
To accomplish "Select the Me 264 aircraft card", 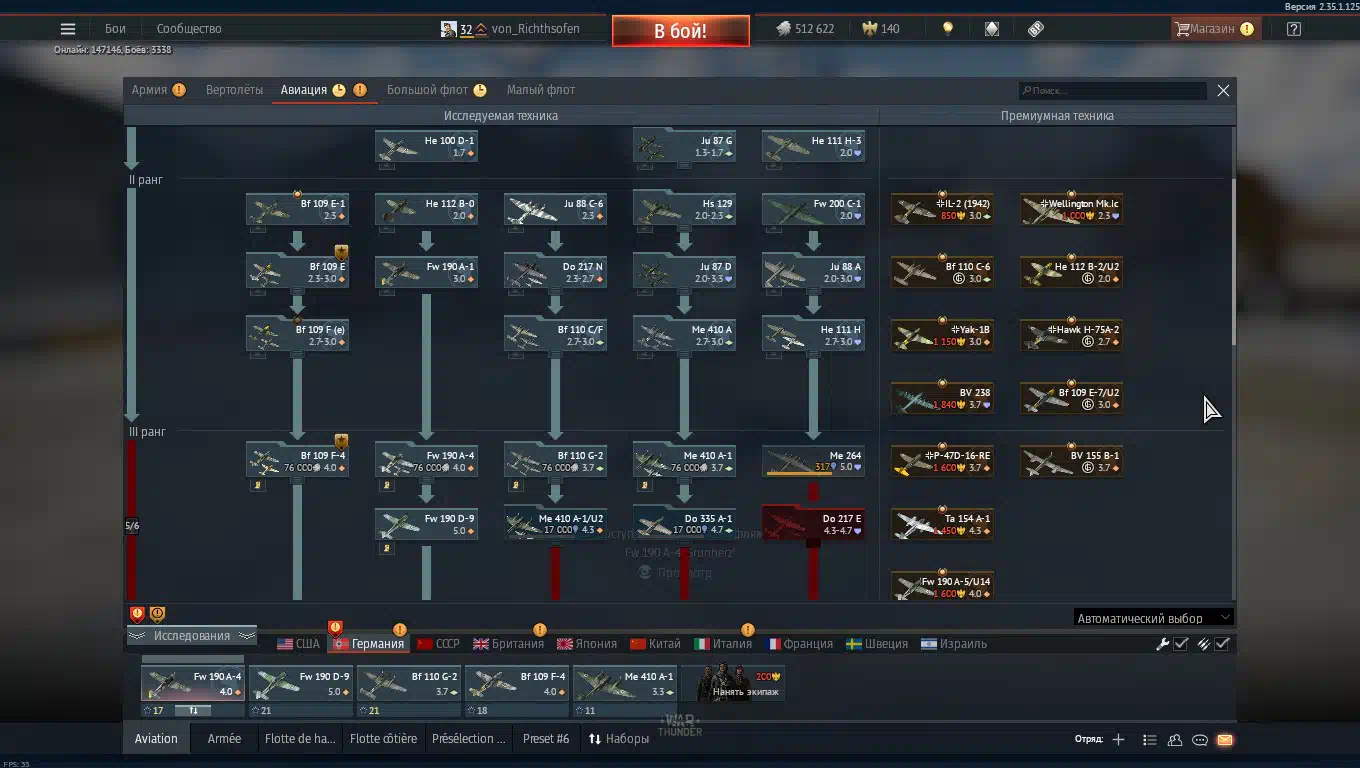I will [813, 461].
